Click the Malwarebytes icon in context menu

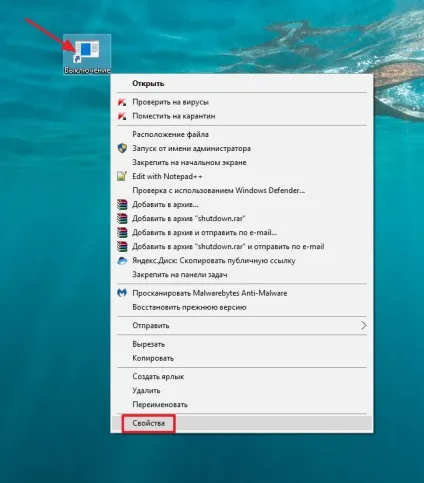(122, 293)
